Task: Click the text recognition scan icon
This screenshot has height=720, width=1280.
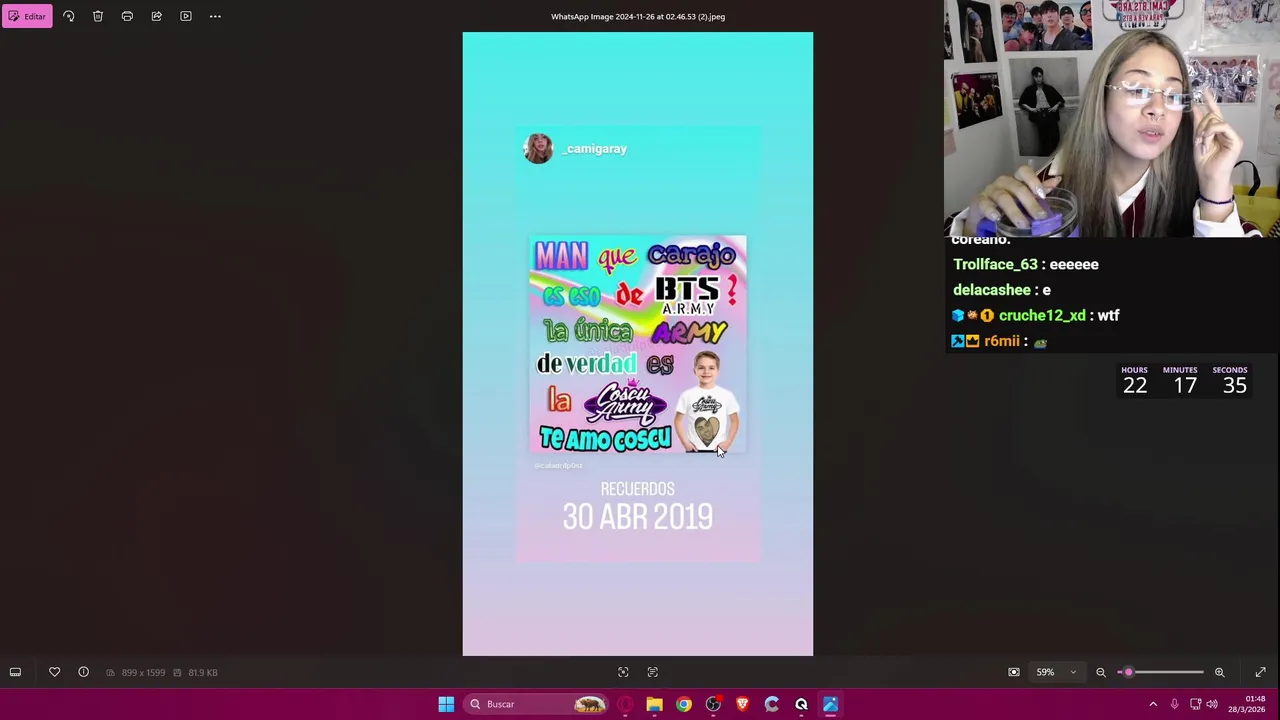Action: pos(653,672)
